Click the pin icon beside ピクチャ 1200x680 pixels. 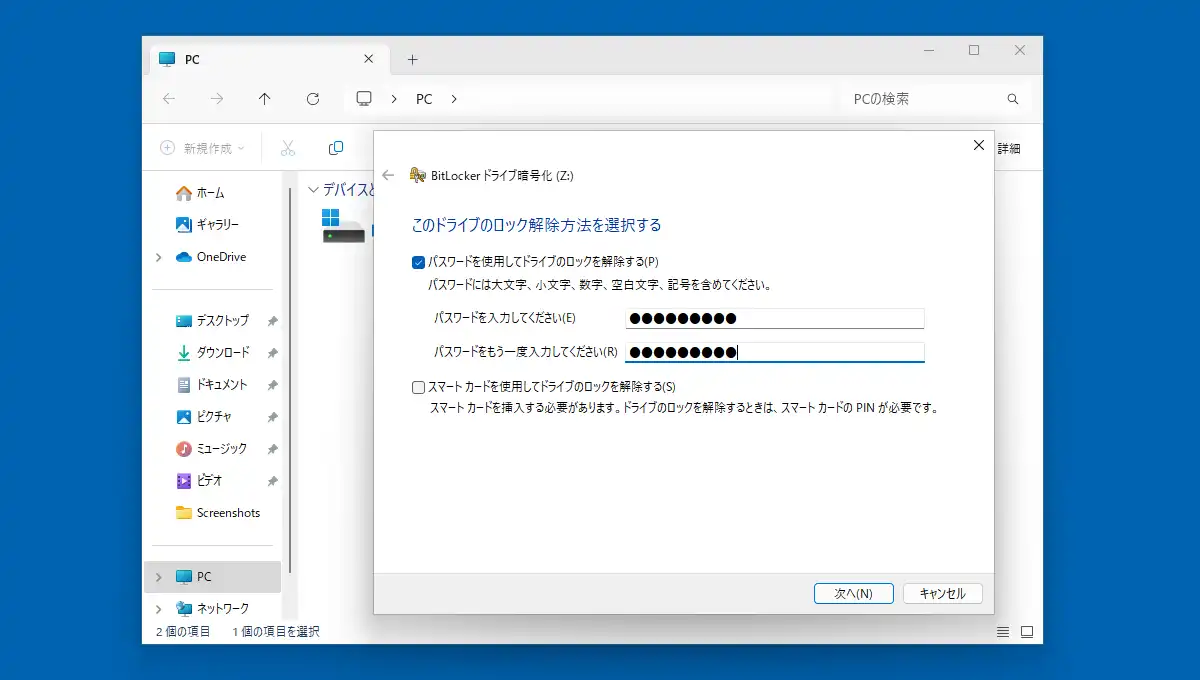pyautogui.click(x=272, y=417)
